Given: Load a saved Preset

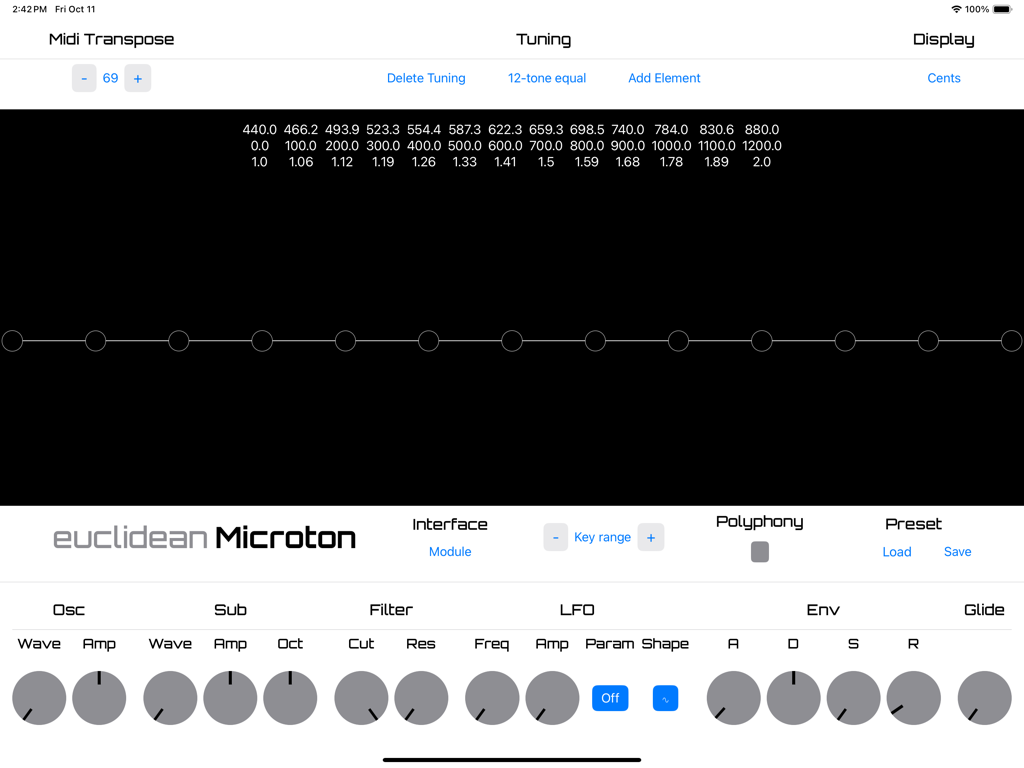Looking at the screenshot, I should click(x=897, y=551).
